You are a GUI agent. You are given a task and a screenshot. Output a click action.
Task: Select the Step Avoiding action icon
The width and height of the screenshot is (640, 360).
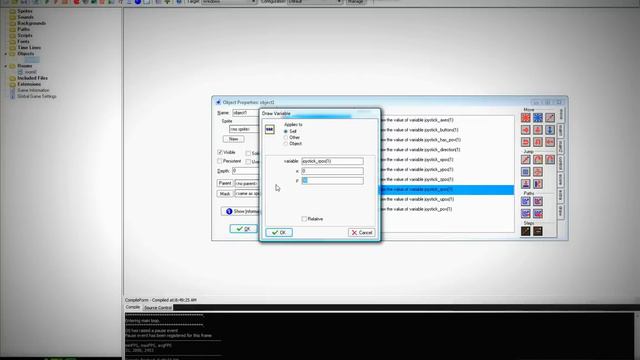pyautogui.click(x=538, y=231)
